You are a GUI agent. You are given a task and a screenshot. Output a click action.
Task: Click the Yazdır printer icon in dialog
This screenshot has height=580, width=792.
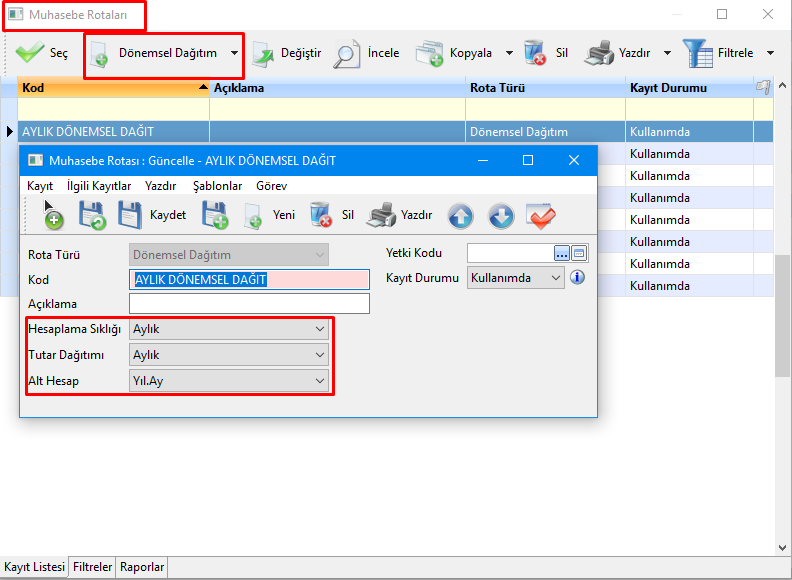[382, 215]
